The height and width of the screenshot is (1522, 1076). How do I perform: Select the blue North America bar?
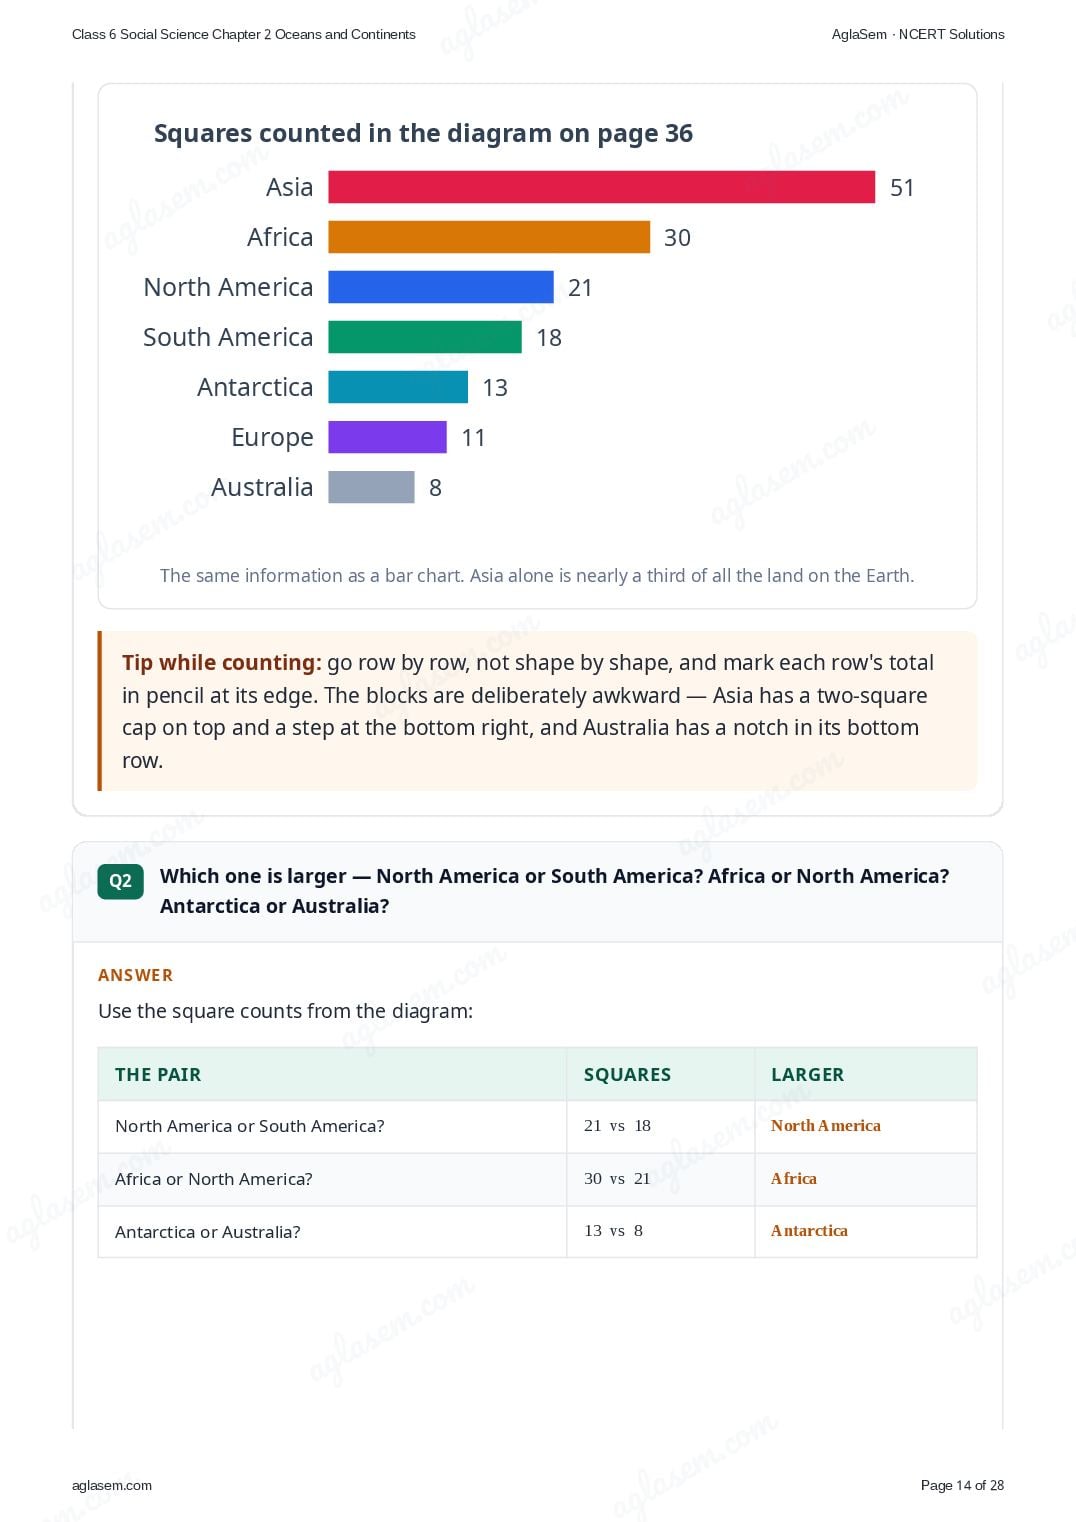(x=441, y=287)
